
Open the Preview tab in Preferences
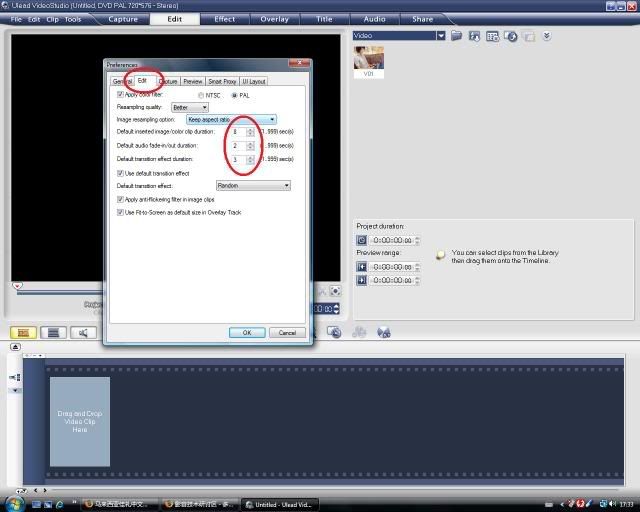coord(193,81)
